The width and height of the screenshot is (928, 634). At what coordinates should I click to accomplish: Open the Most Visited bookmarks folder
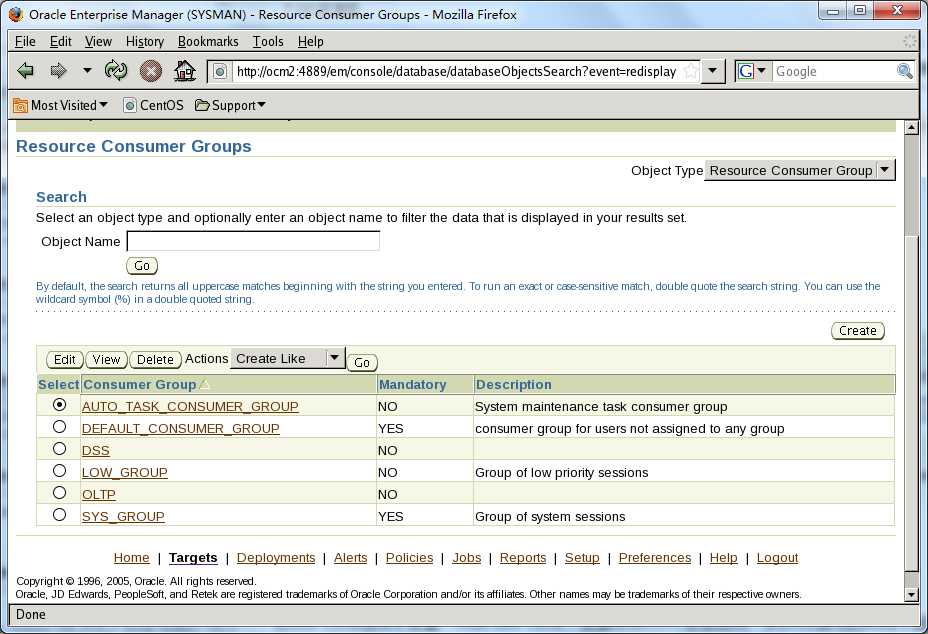point(60,105)
